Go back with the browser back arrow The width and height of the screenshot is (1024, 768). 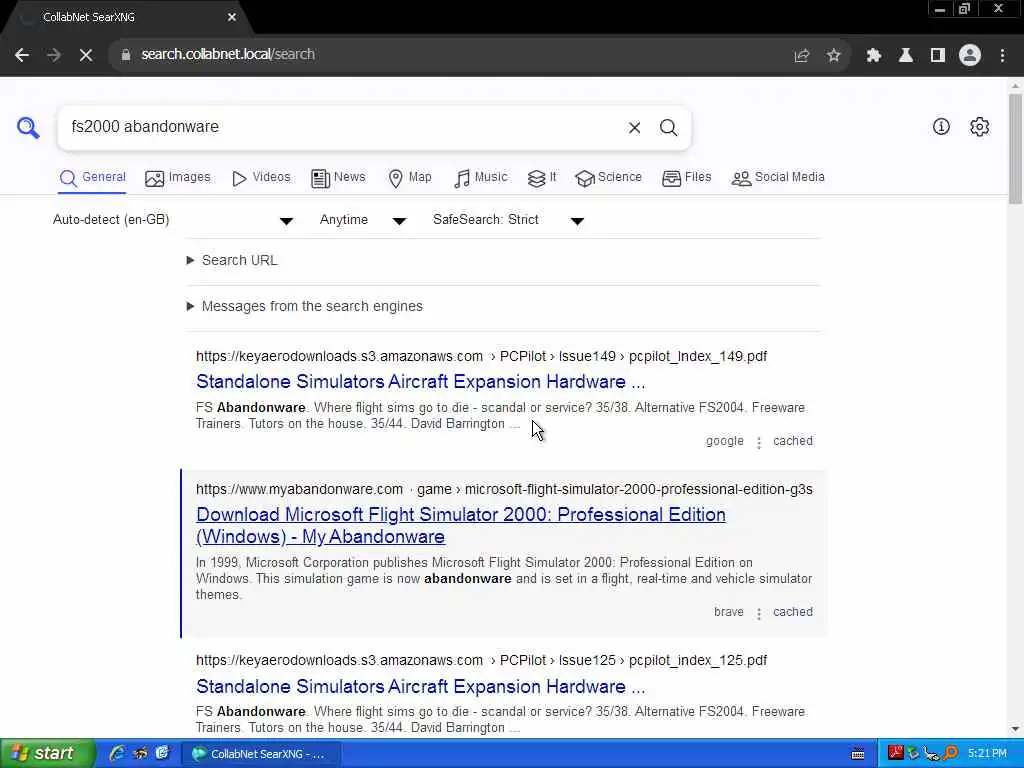pos(22,55)
